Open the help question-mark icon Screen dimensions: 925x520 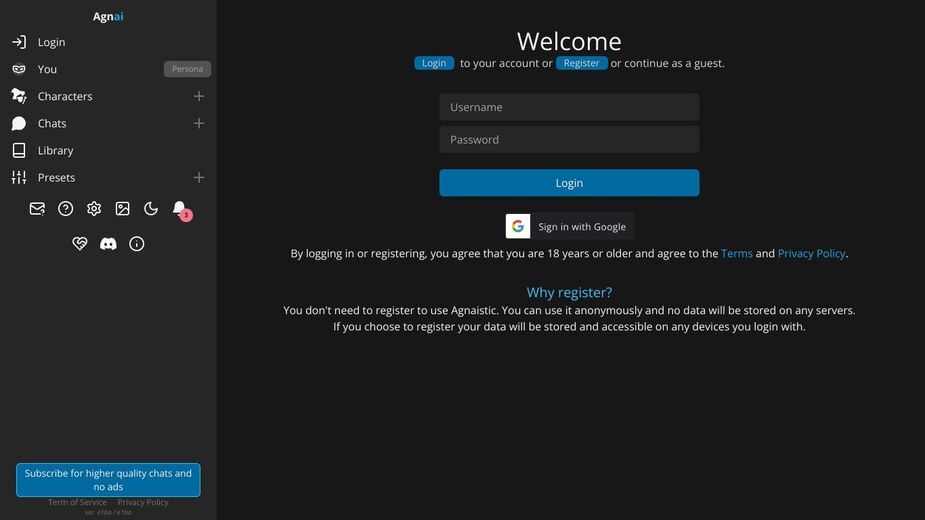coord(65,208)
